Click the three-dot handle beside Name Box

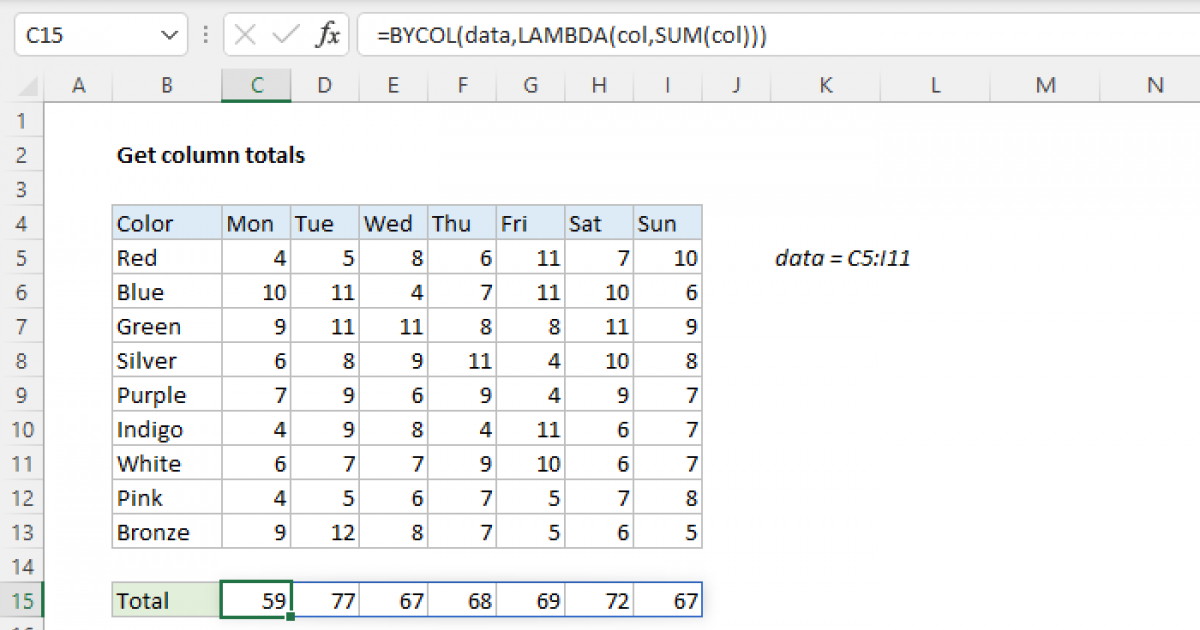click(x=205, y=36)
